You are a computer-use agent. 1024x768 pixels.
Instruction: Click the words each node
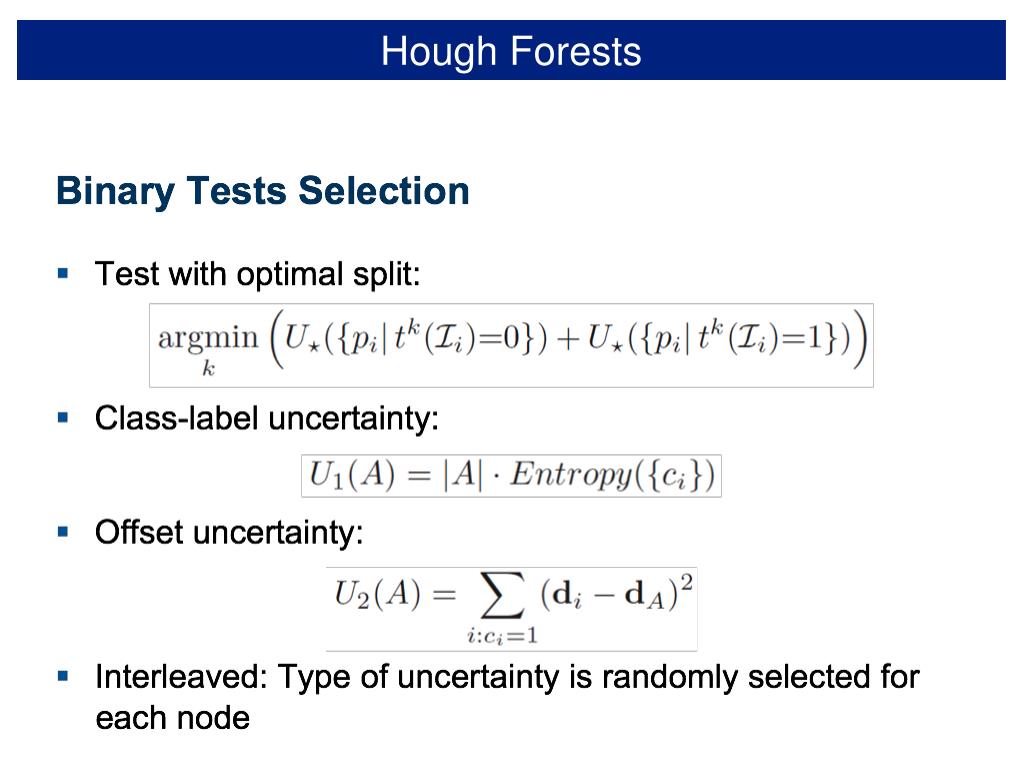coord(172,718)
